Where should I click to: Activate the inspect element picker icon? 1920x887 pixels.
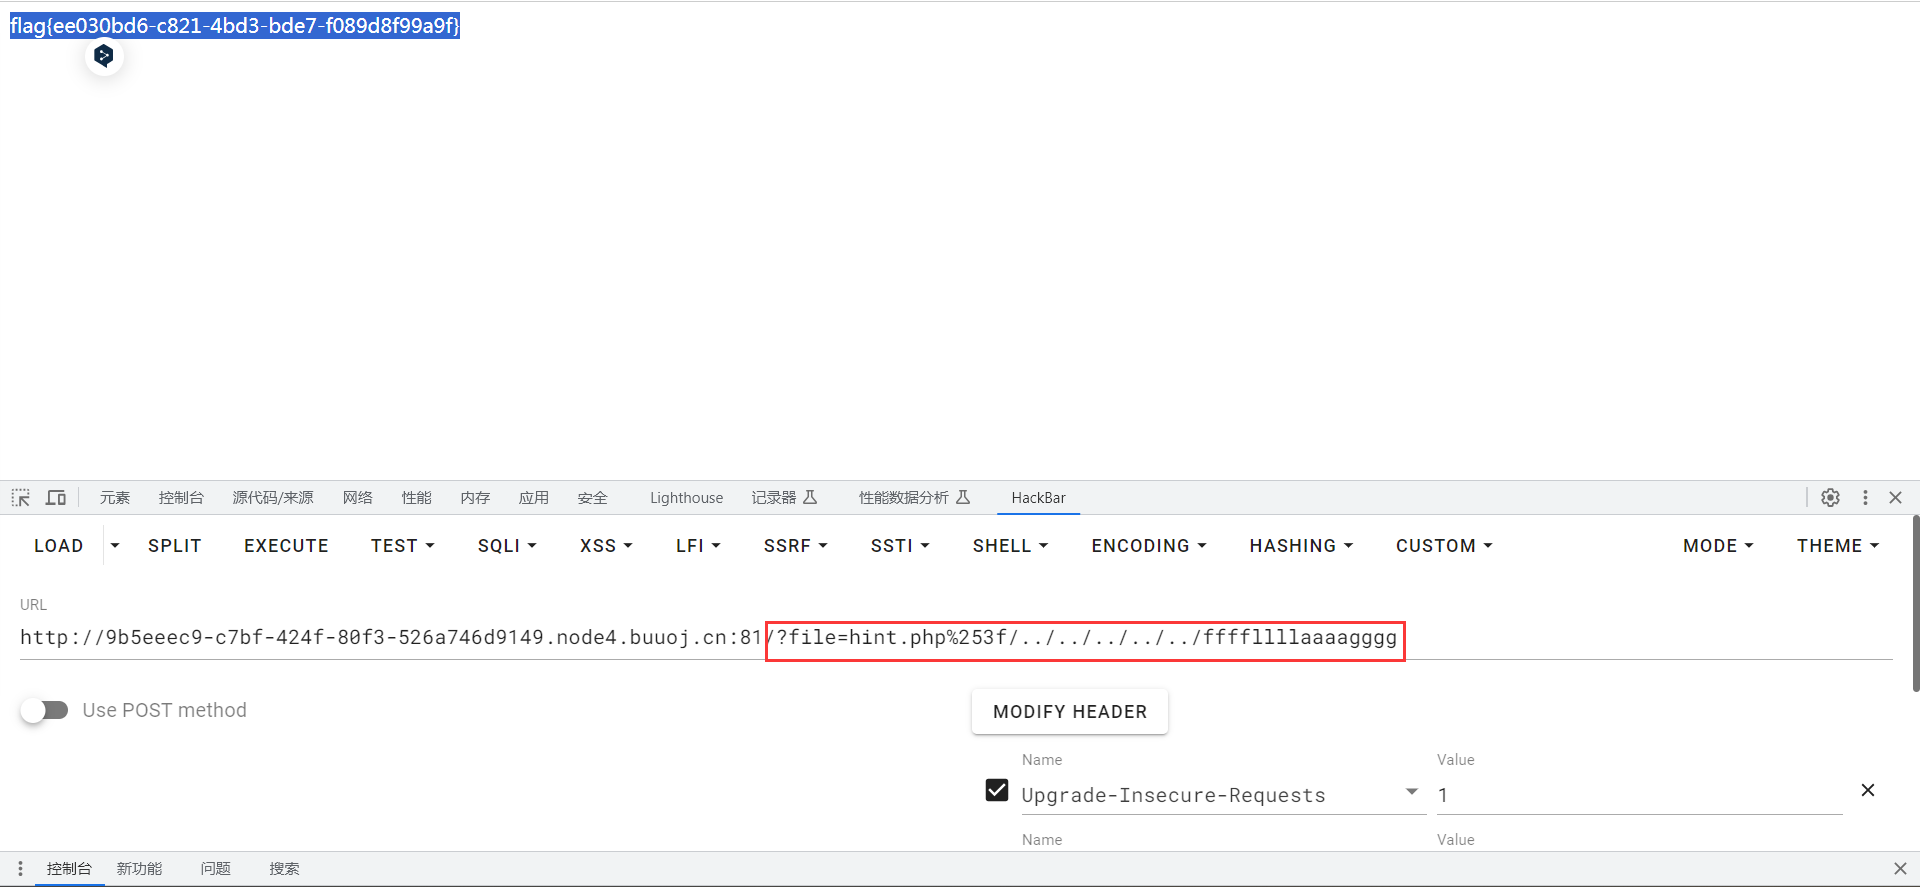[x=20, y=498]
